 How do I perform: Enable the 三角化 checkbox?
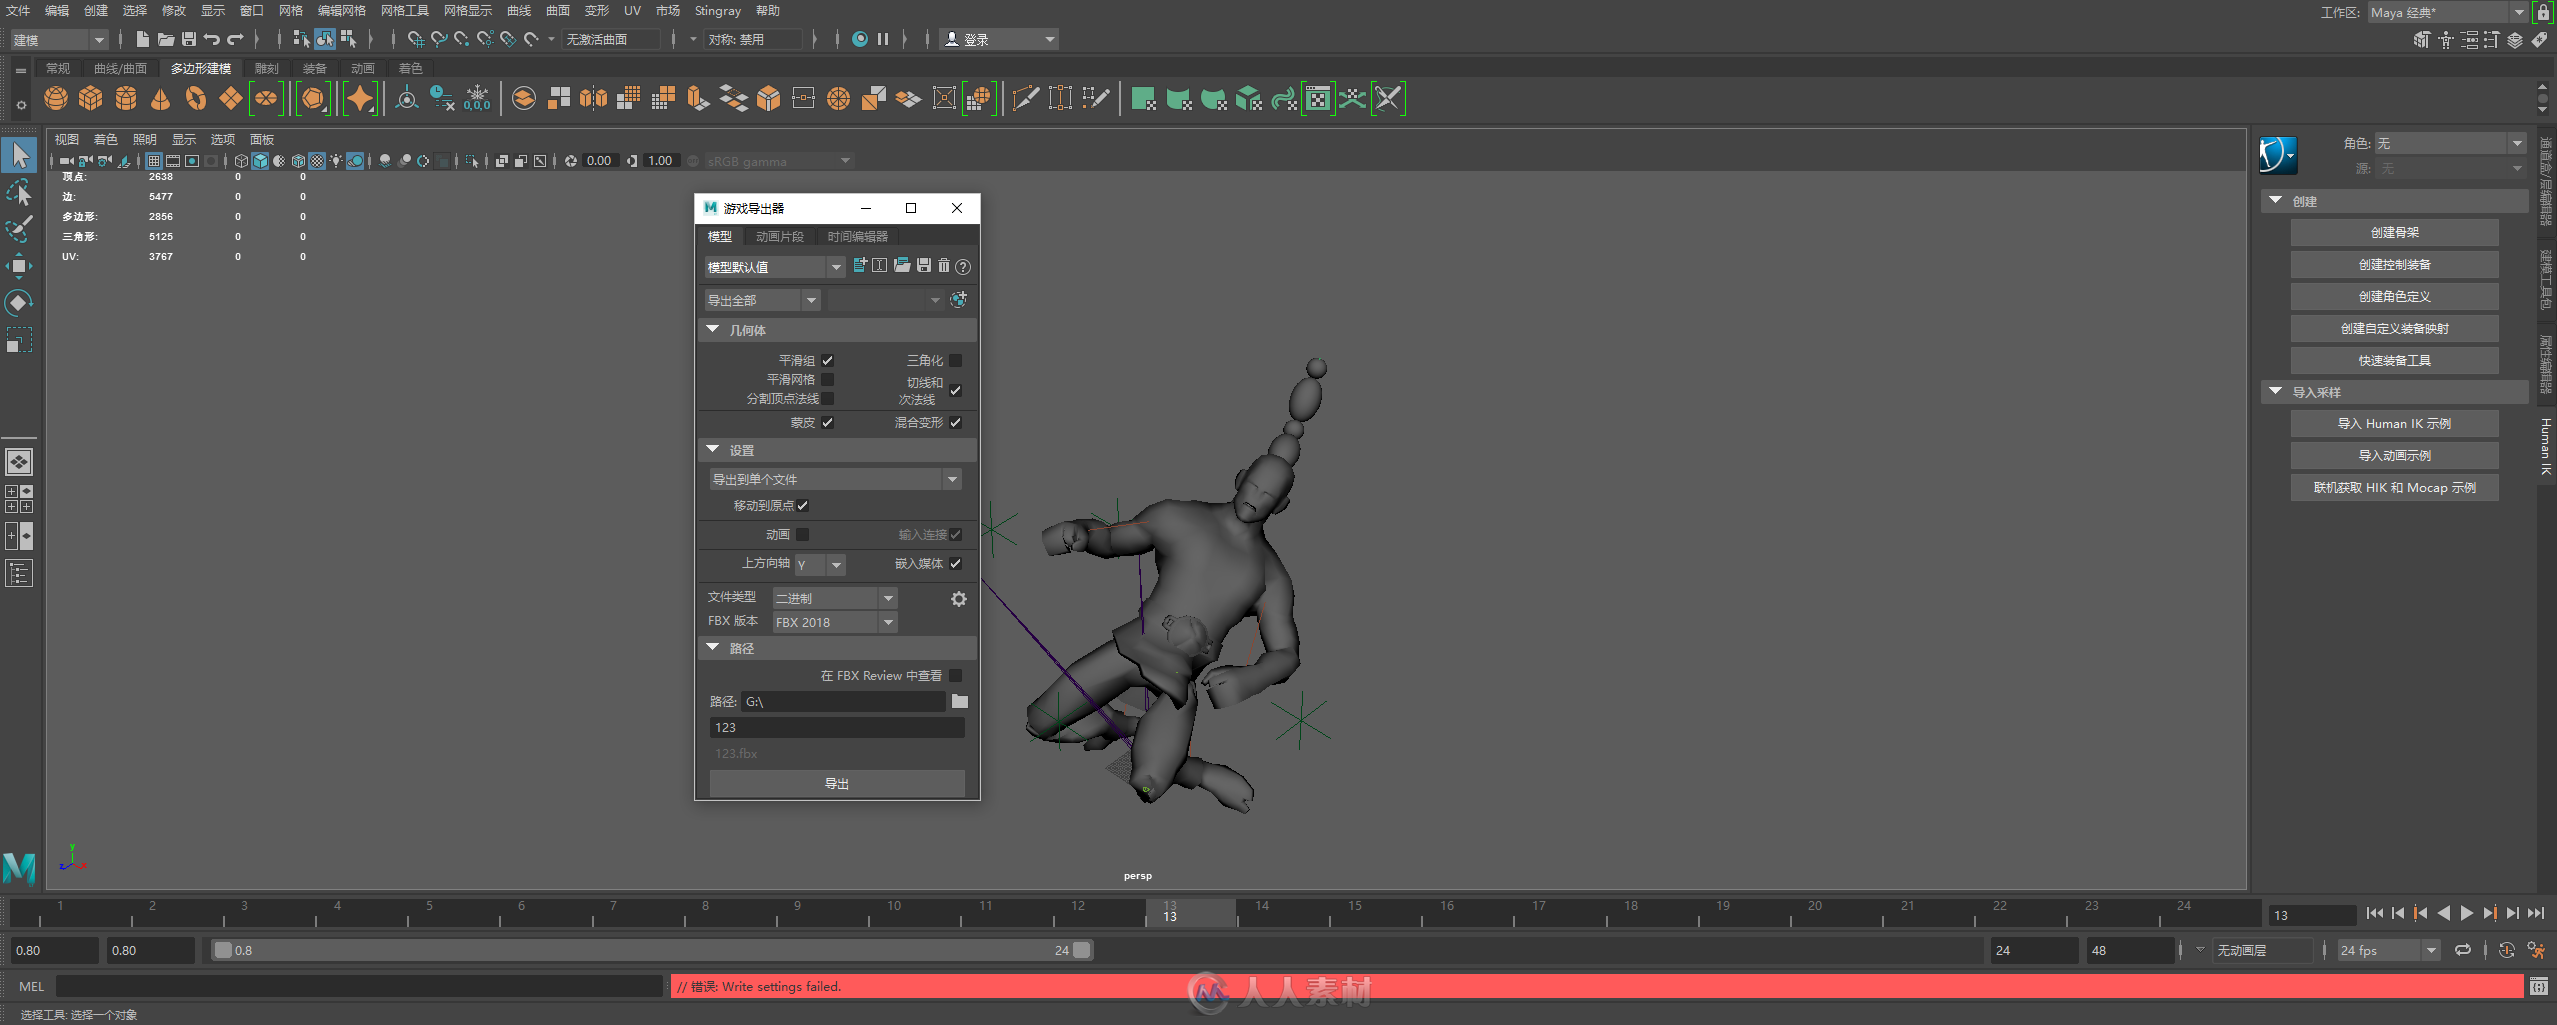click(955, 360)
